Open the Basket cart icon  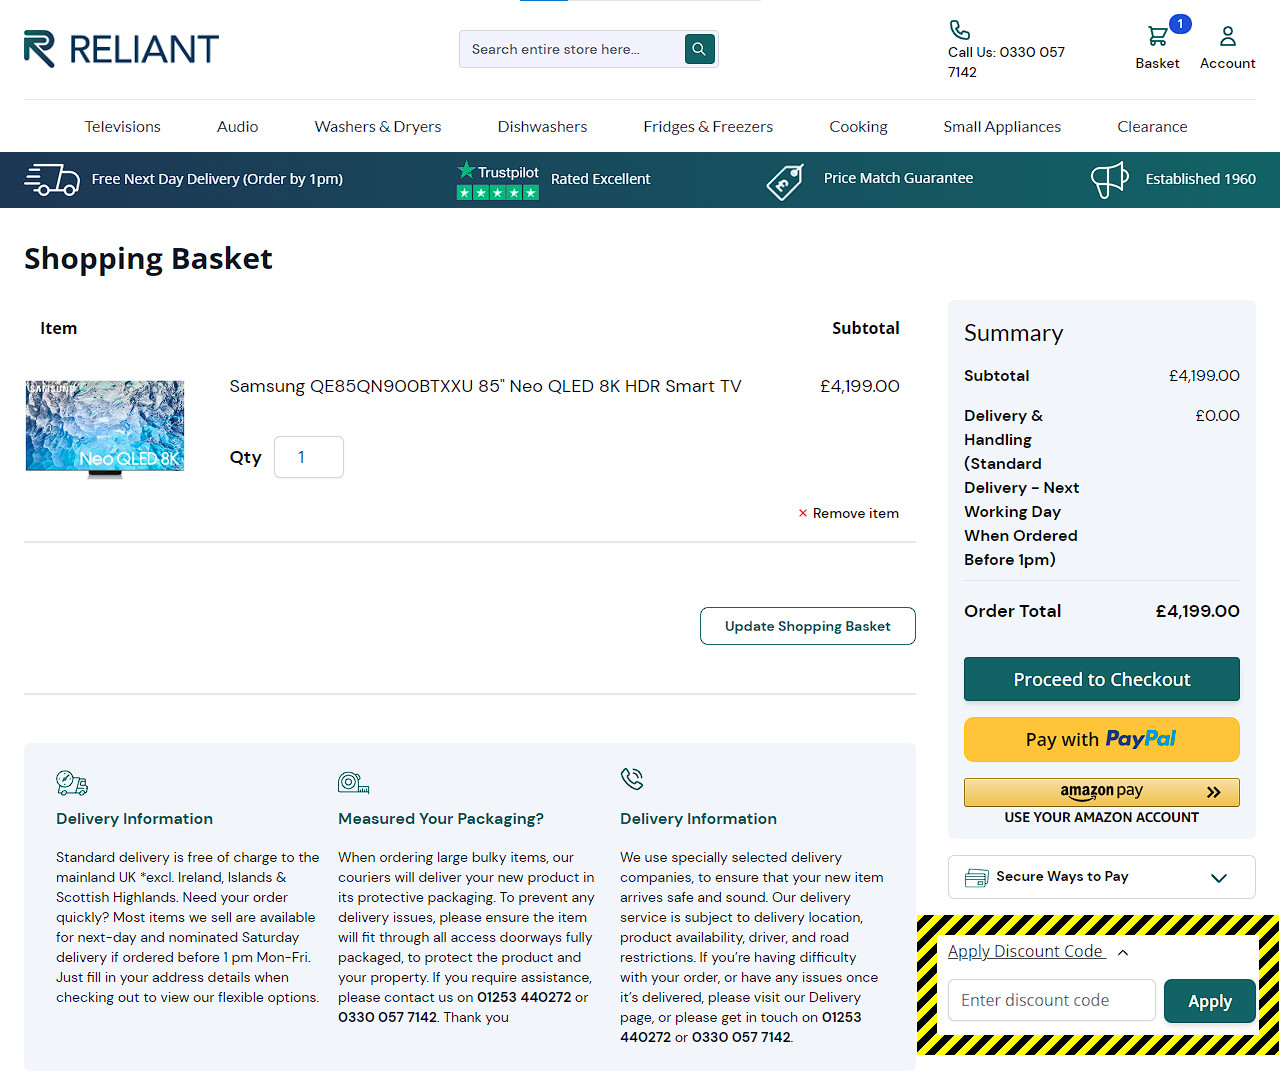point(1157,36)
